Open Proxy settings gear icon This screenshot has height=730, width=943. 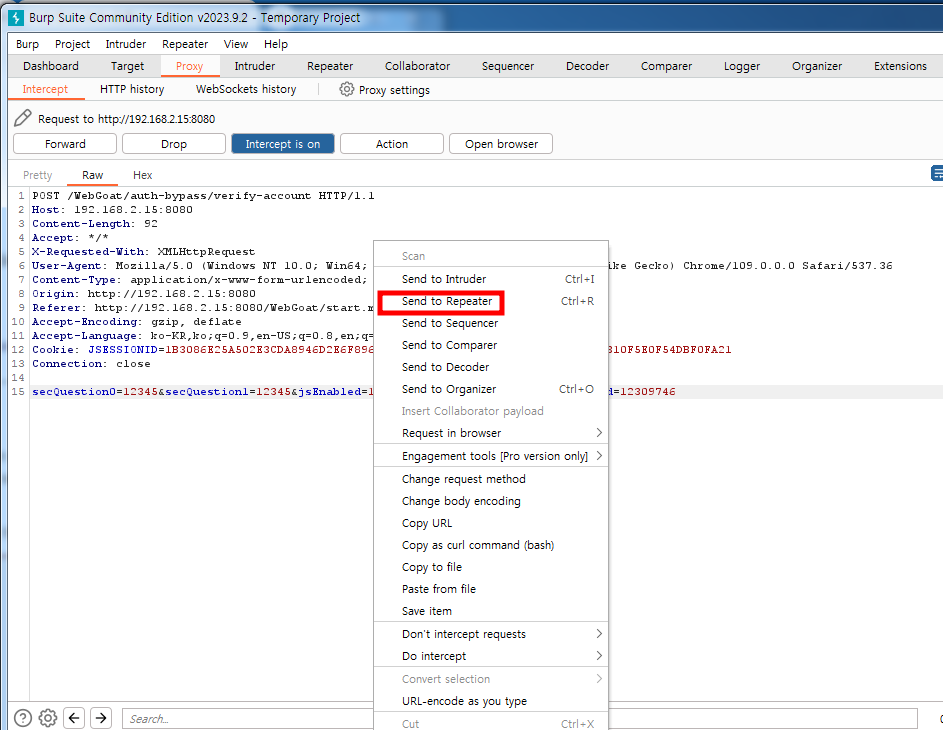(x=346, y=89)
